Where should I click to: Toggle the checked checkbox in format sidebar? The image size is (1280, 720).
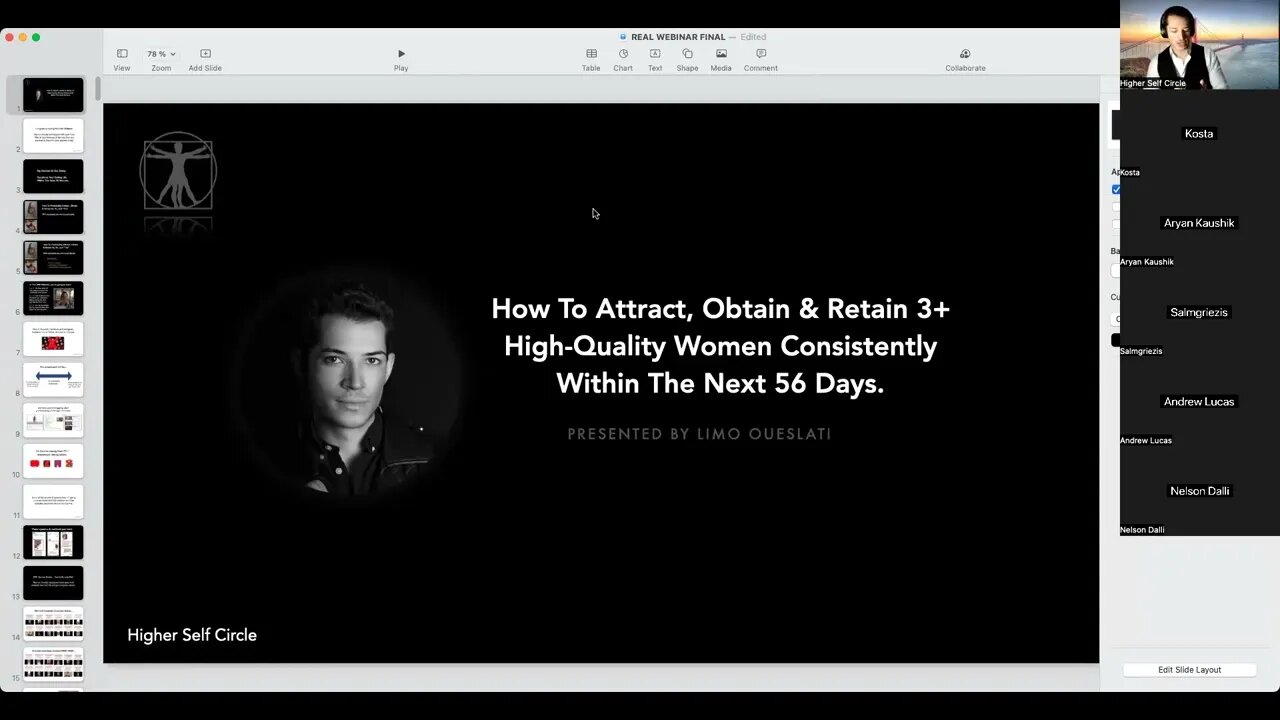coord(1116,189)
